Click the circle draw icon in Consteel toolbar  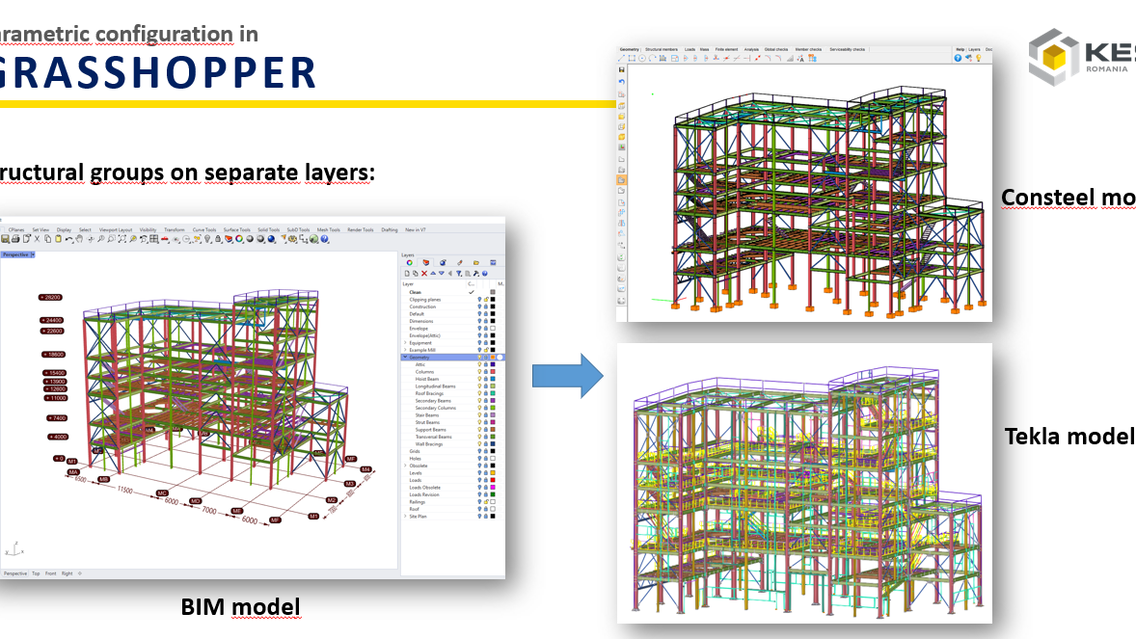[x=642, y=58]
